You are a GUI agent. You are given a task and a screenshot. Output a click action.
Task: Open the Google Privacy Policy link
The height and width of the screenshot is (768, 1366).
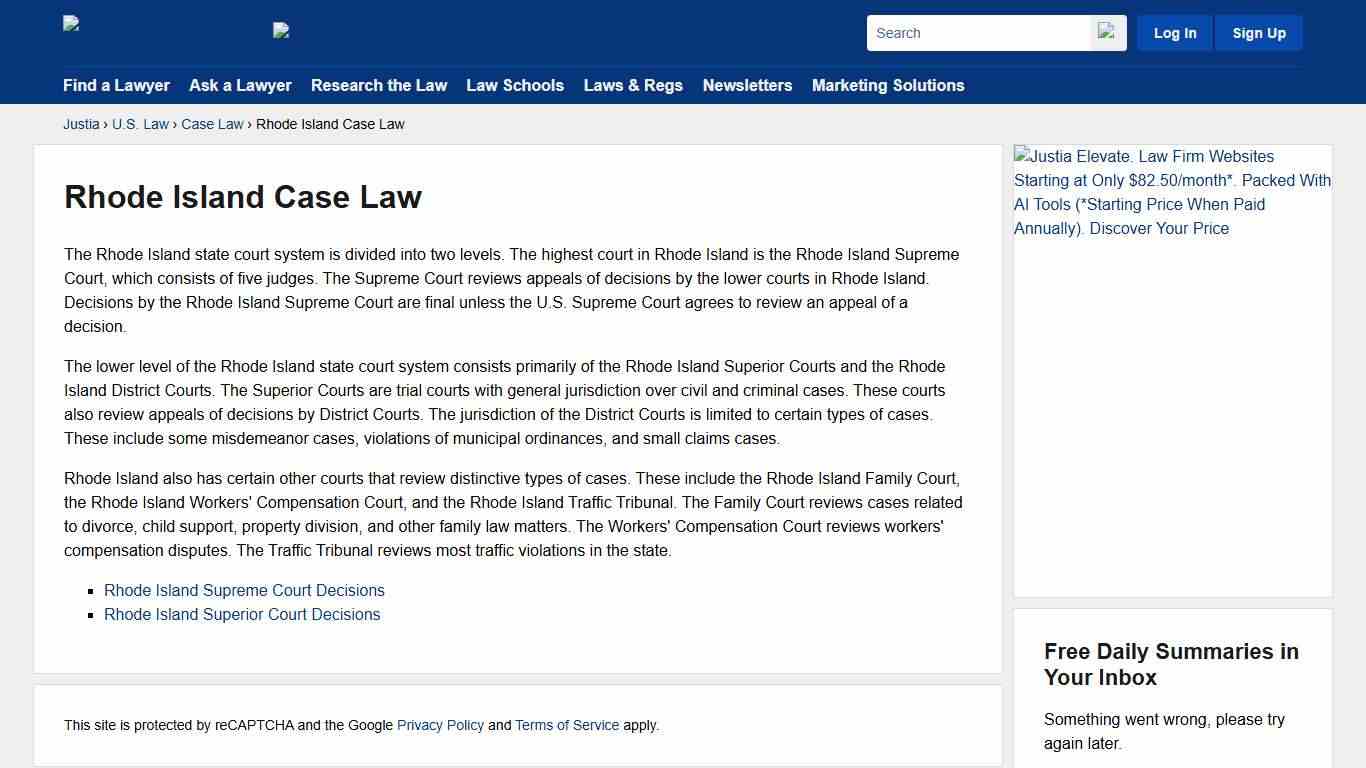[x=440, y=725]
